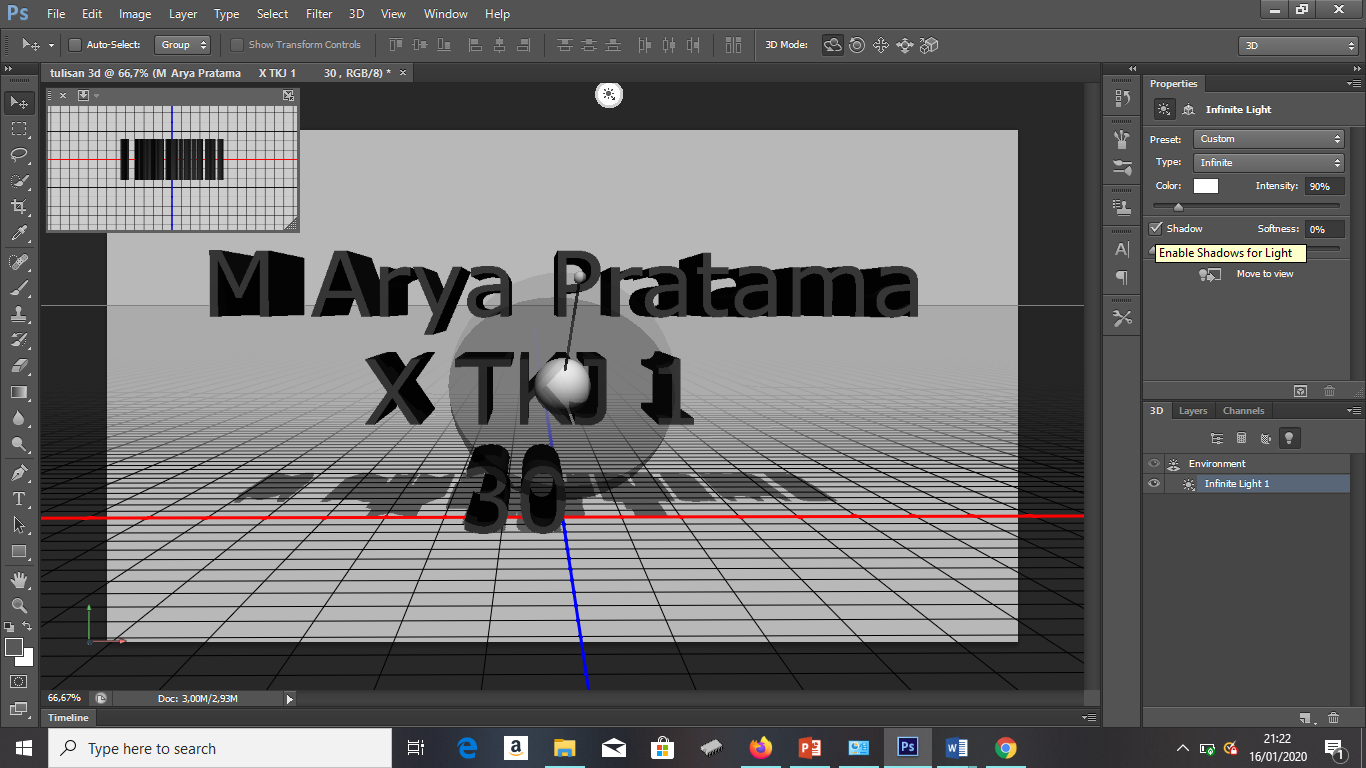Image resolution: width=1366 pixels, height=768 pixels.
Task: Switch to the Layers tab
Action: pos(1192,410)
